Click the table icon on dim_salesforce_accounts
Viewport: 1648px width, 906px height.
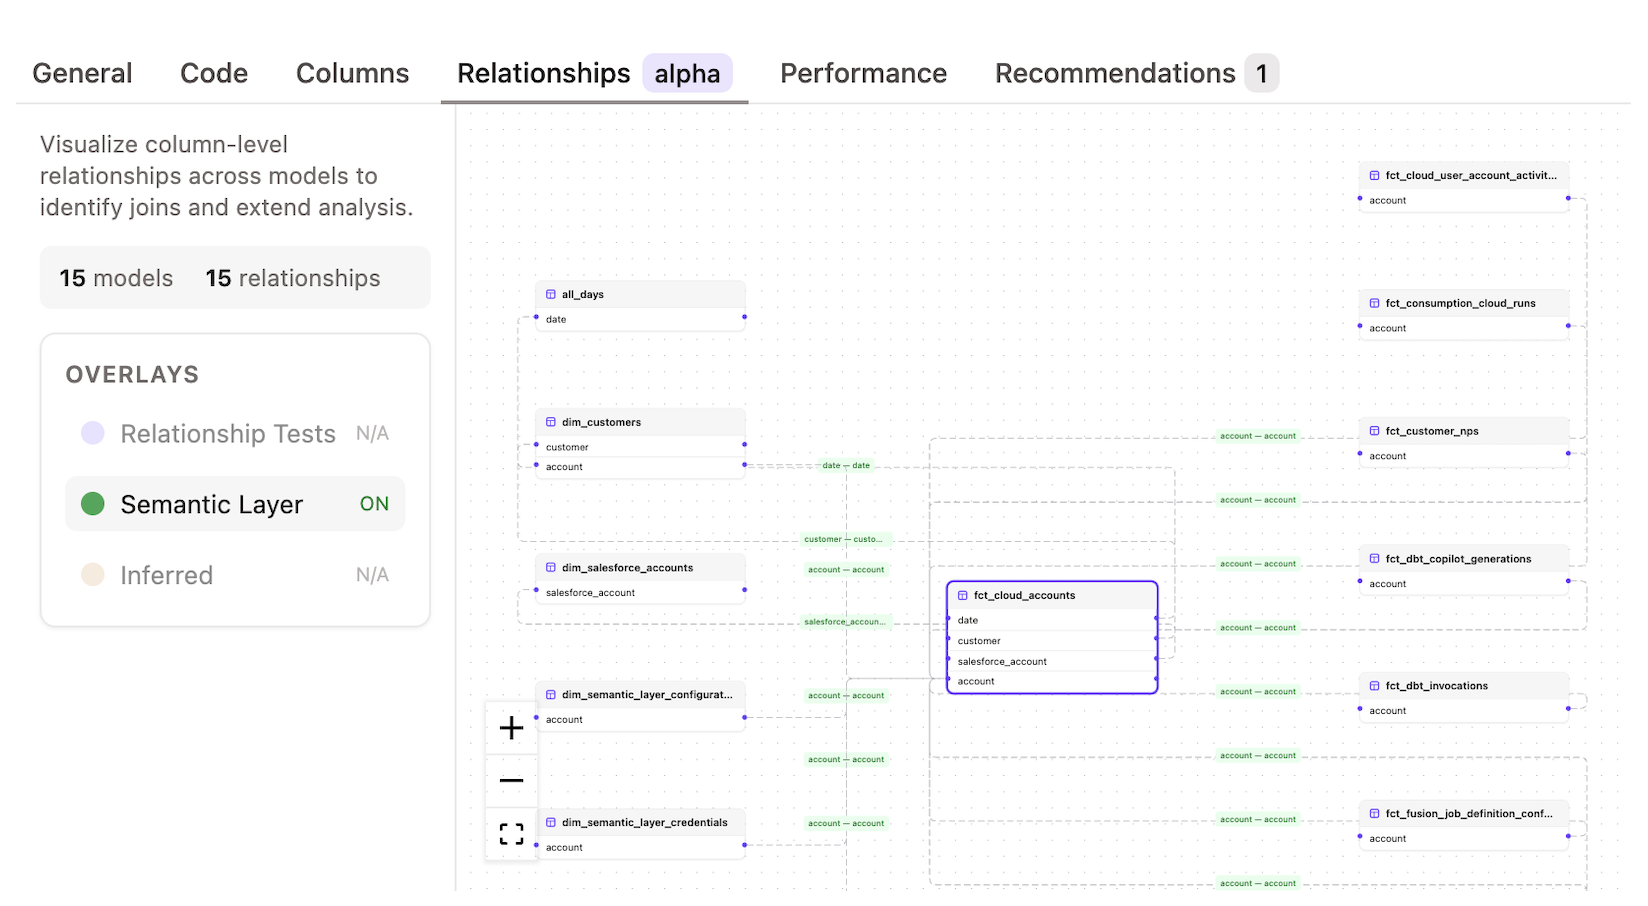coord(551,567)
